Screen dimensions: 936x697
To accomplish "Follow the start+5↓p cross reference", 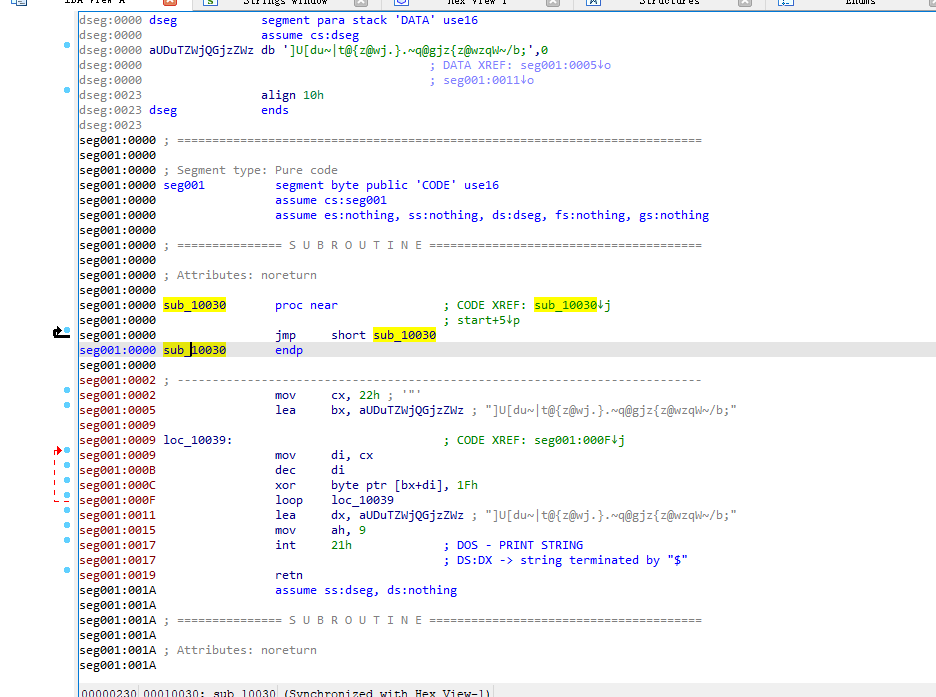I will pyautogui.click(x=488, y=320).
